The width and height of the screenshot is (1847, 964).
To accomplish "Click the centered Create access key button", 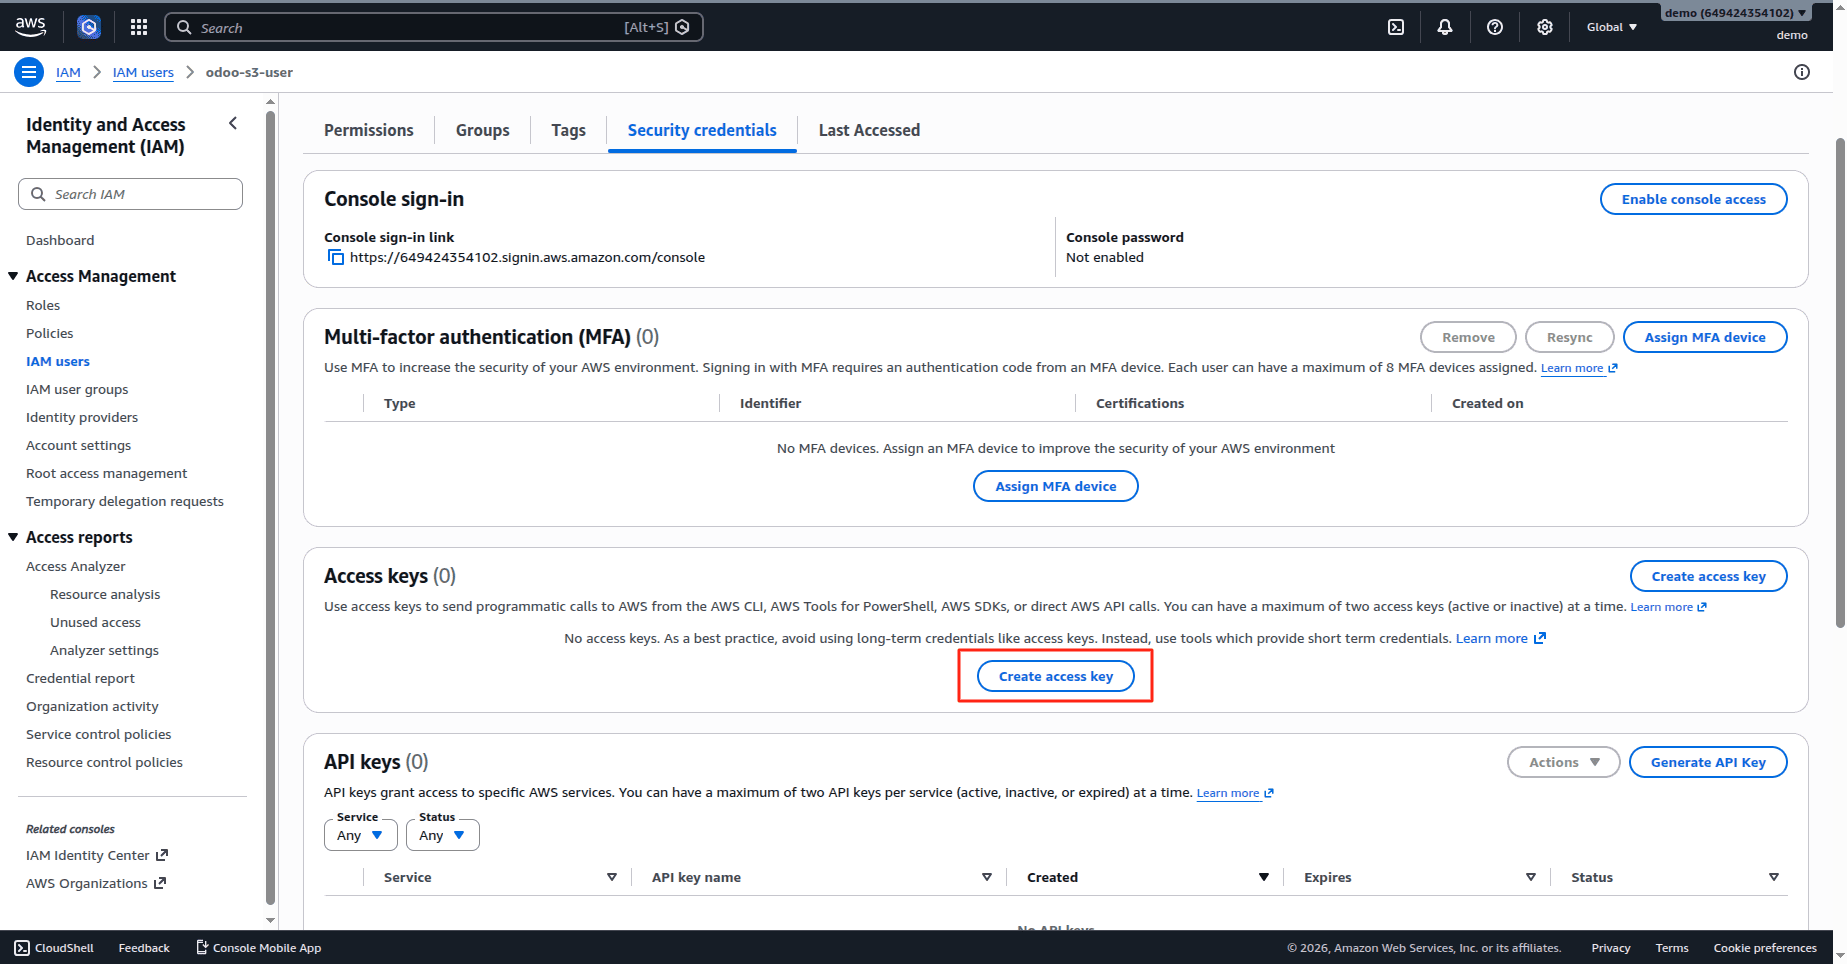I will tap(1056, 676).
